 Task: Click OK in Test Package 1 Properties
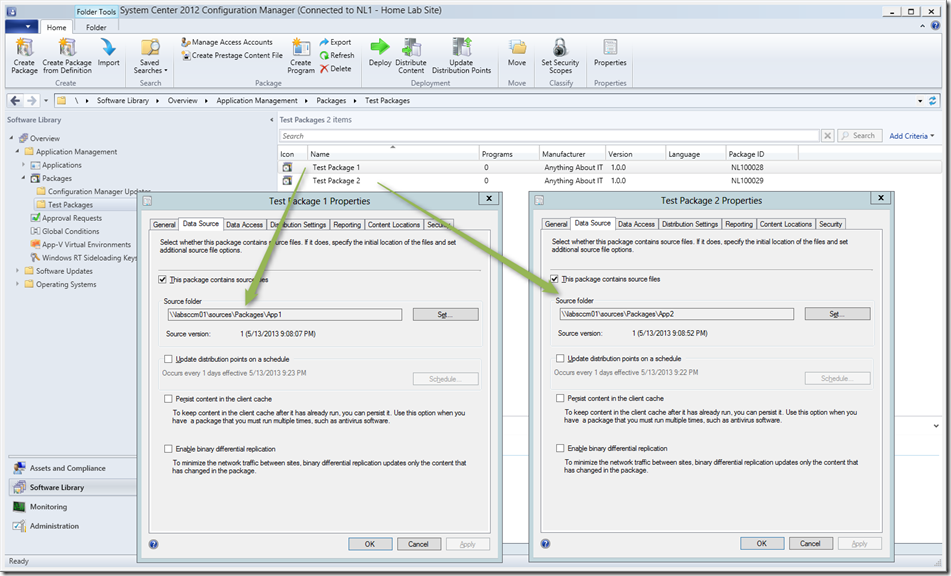point(369,544)
